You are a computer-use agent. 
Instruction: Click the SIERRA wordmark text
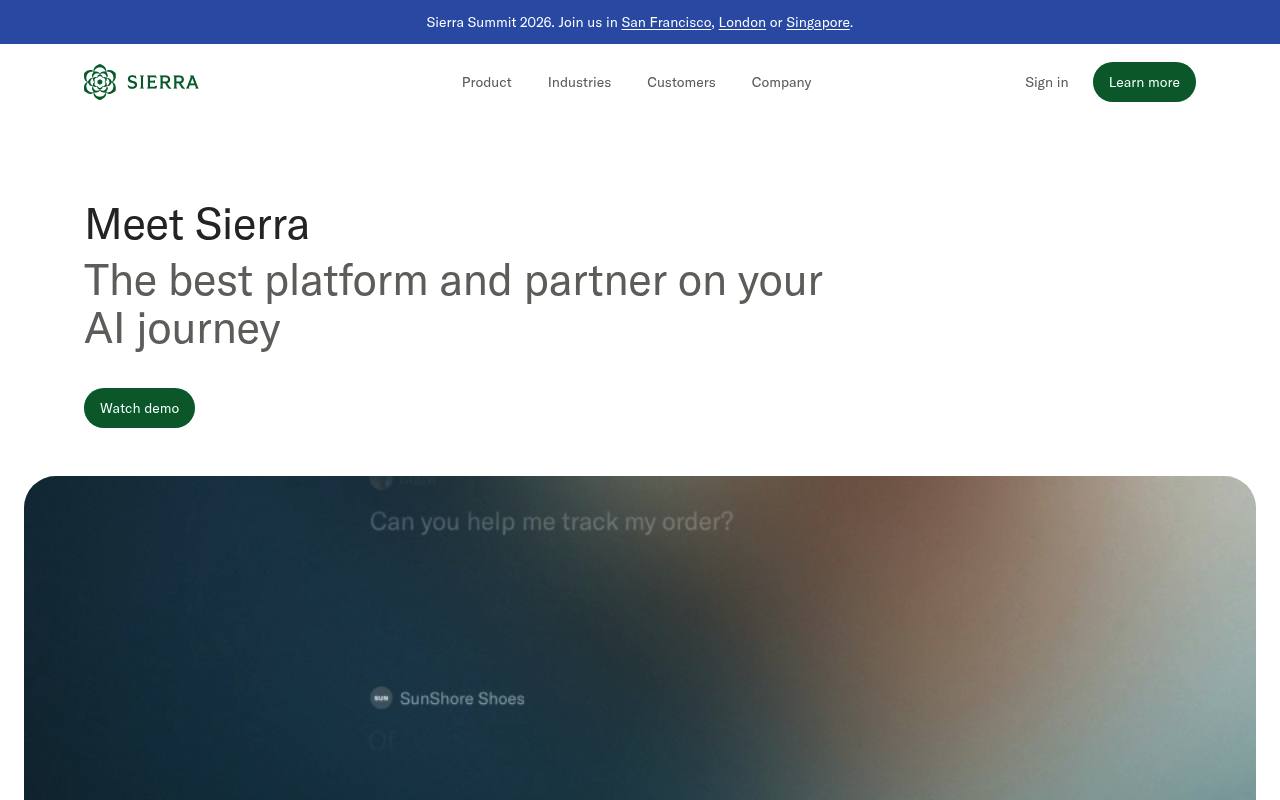[163, 82]
